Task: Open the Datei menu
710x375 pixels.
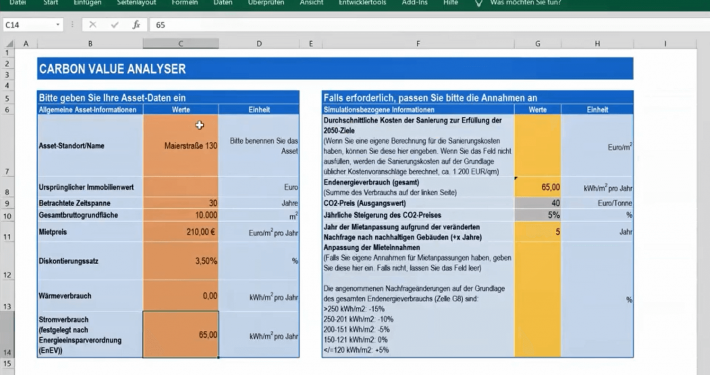Action: coord(18,3)
